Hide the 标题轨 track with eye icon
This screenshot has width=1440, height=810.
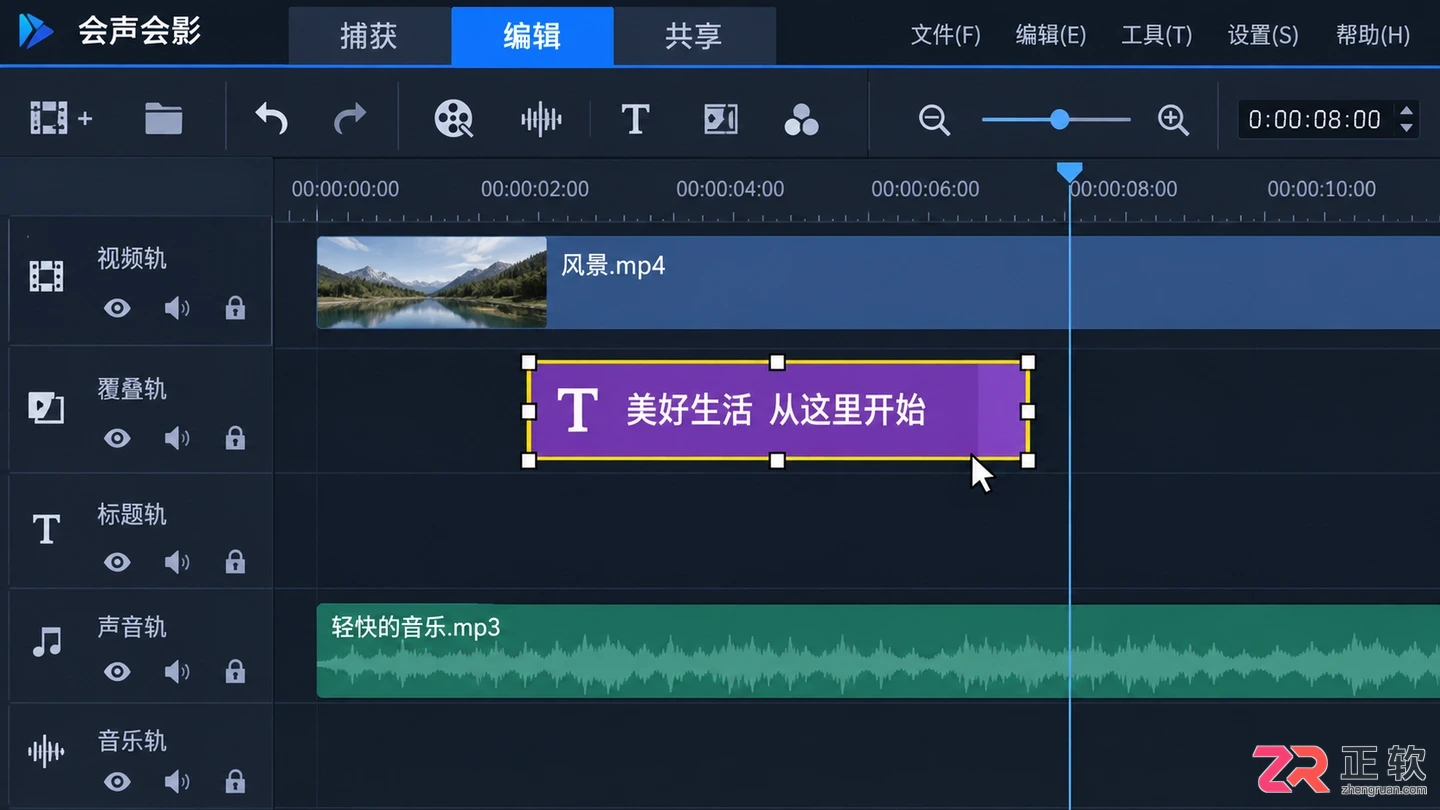pos(117,562)
